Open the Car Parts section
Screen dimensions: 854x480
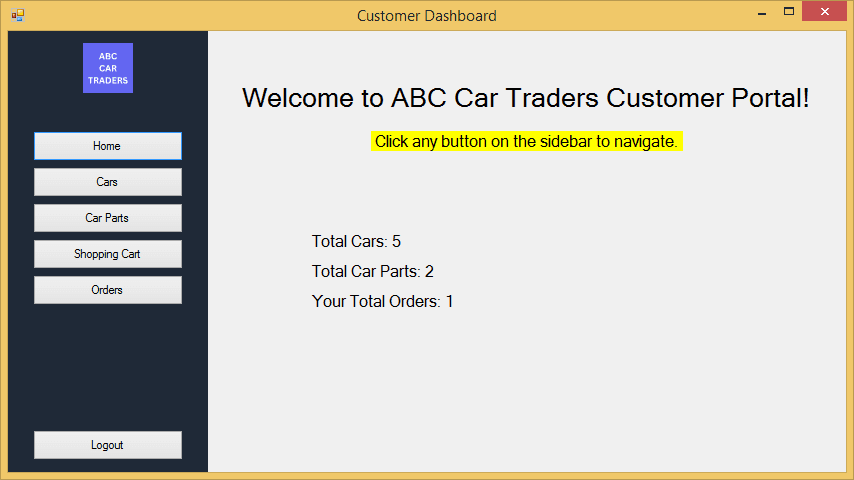point(108,218)
